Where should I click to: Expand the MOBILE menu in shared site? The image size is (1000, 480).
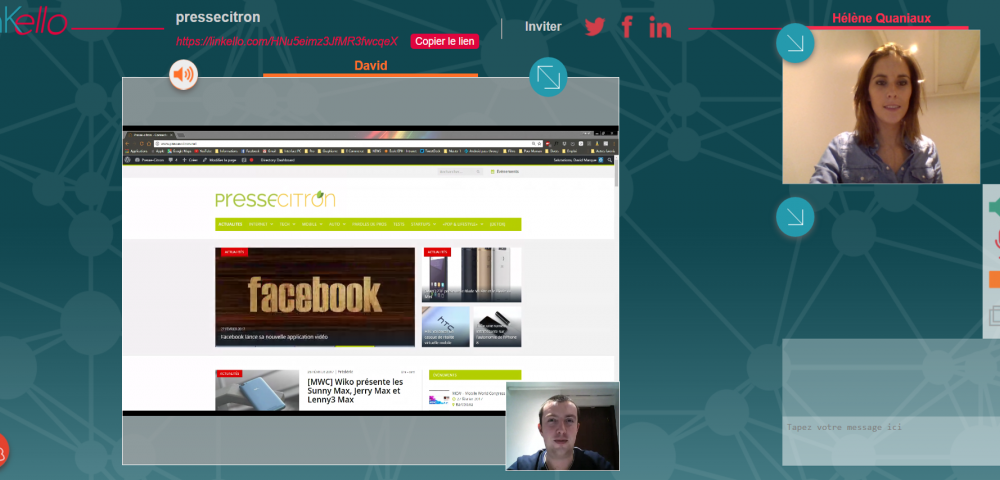pyautogui.click(x=312, y=224)
